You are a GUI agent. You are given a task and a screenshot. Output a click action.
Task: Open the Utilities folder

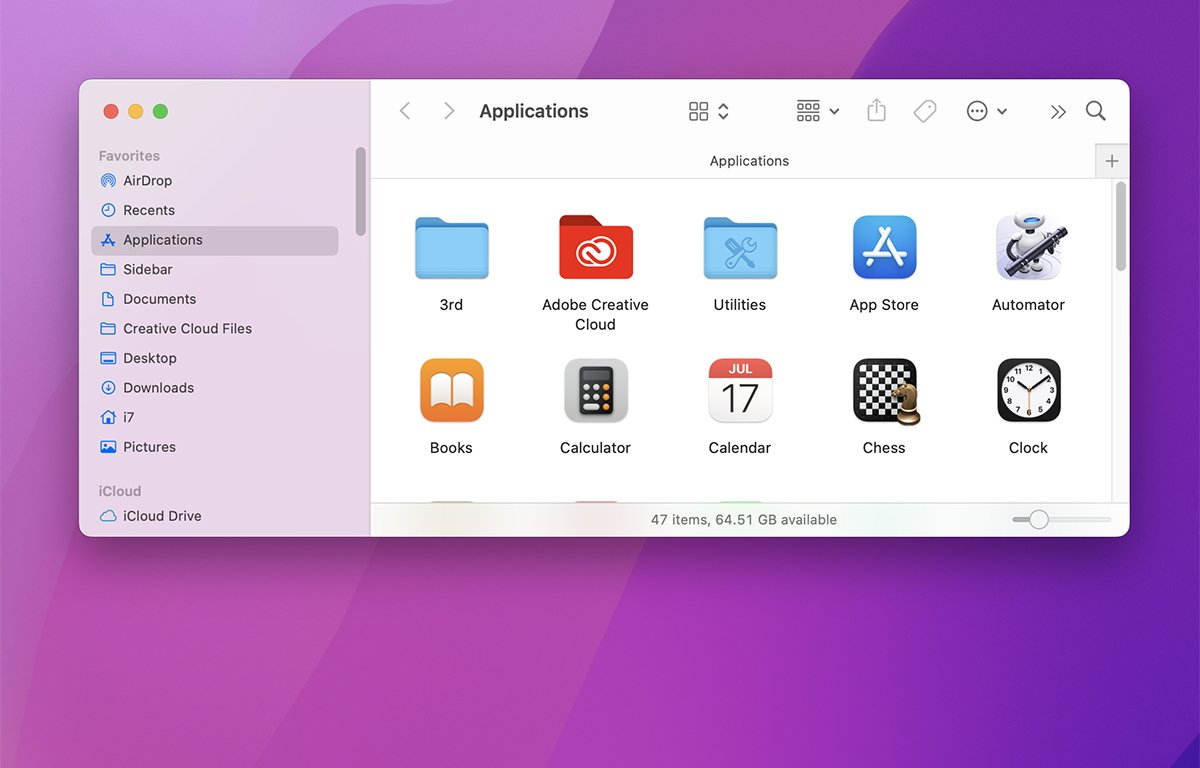[739, 247]
